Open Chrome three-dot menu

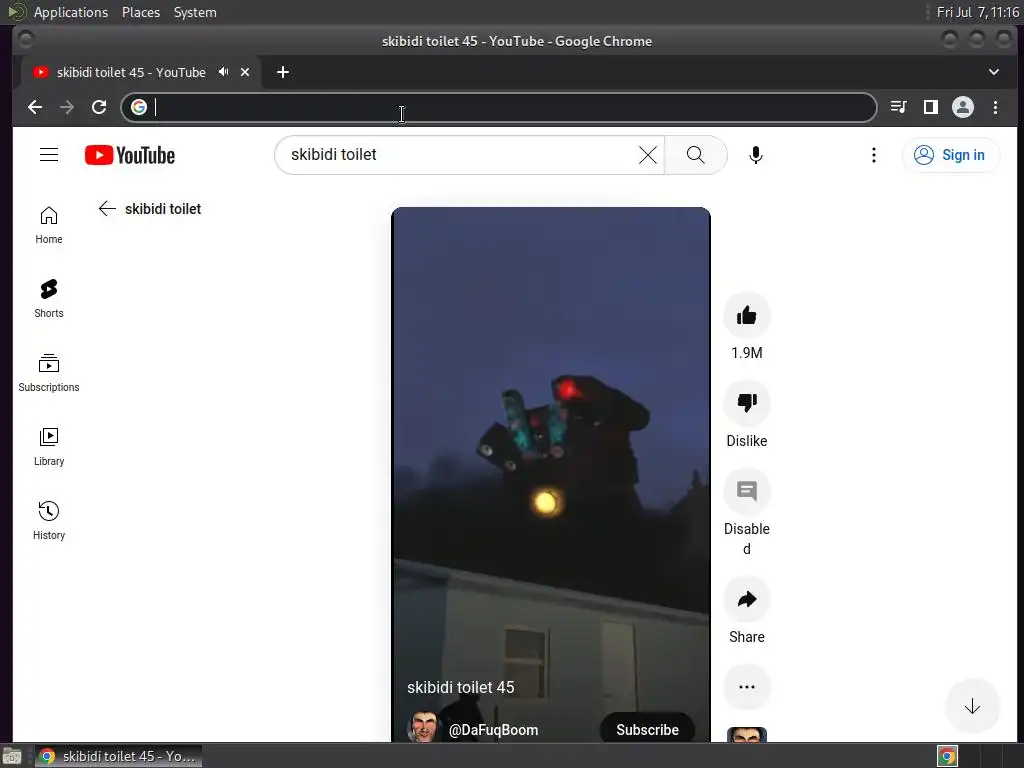pyautogui.click(x=995, y=107)
